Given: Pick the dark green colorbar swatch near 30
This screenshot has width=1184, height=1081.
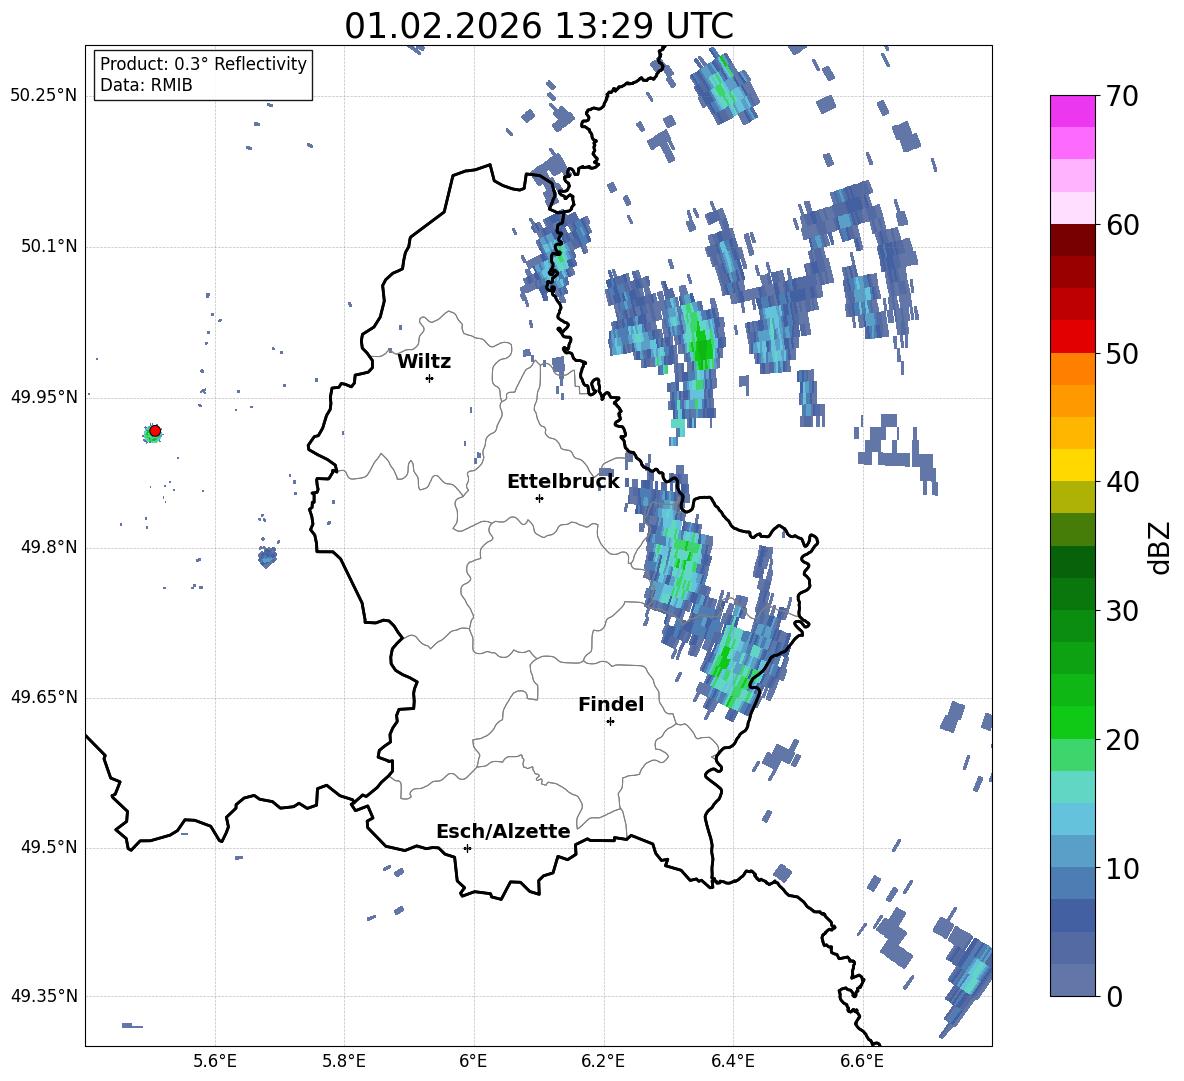Looking at the screenshot, I should 1073,593.
